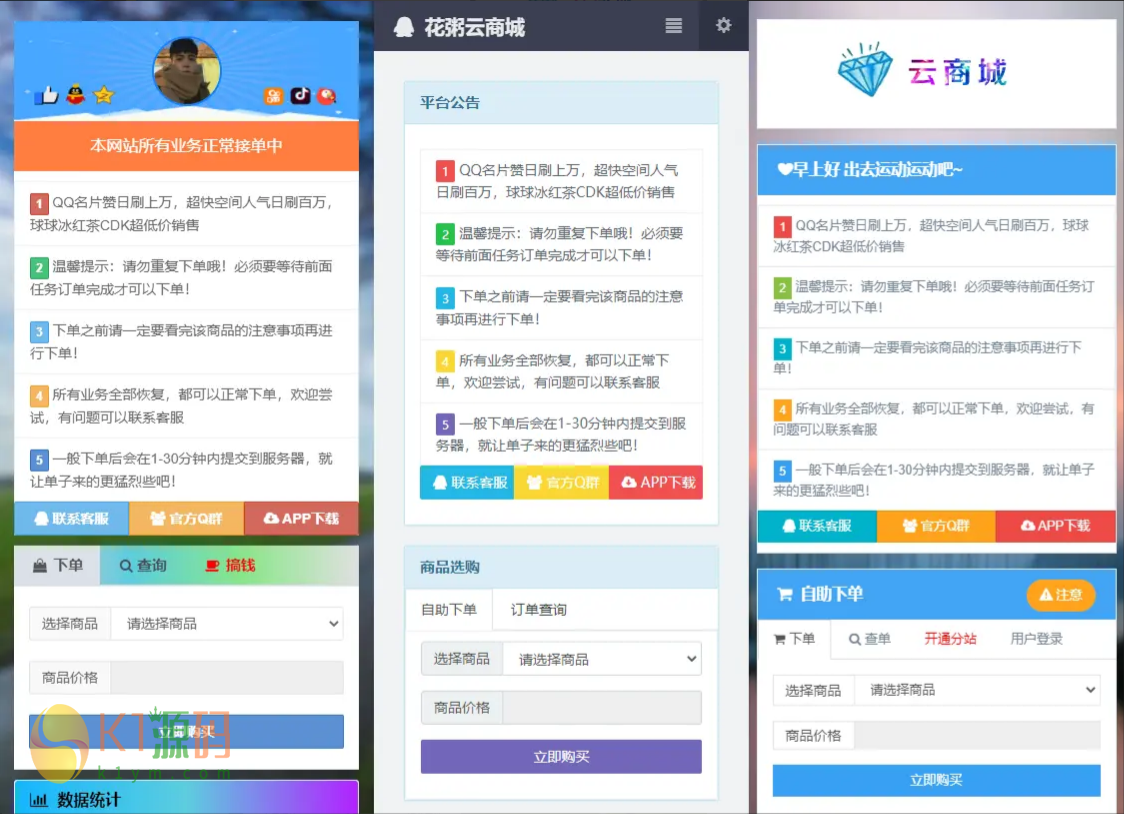Image resolution: width=1124 pixels, height=814 pixels.
Task: Click notice 3 in 平台公告 panel
Action: (x=561, y=308)
